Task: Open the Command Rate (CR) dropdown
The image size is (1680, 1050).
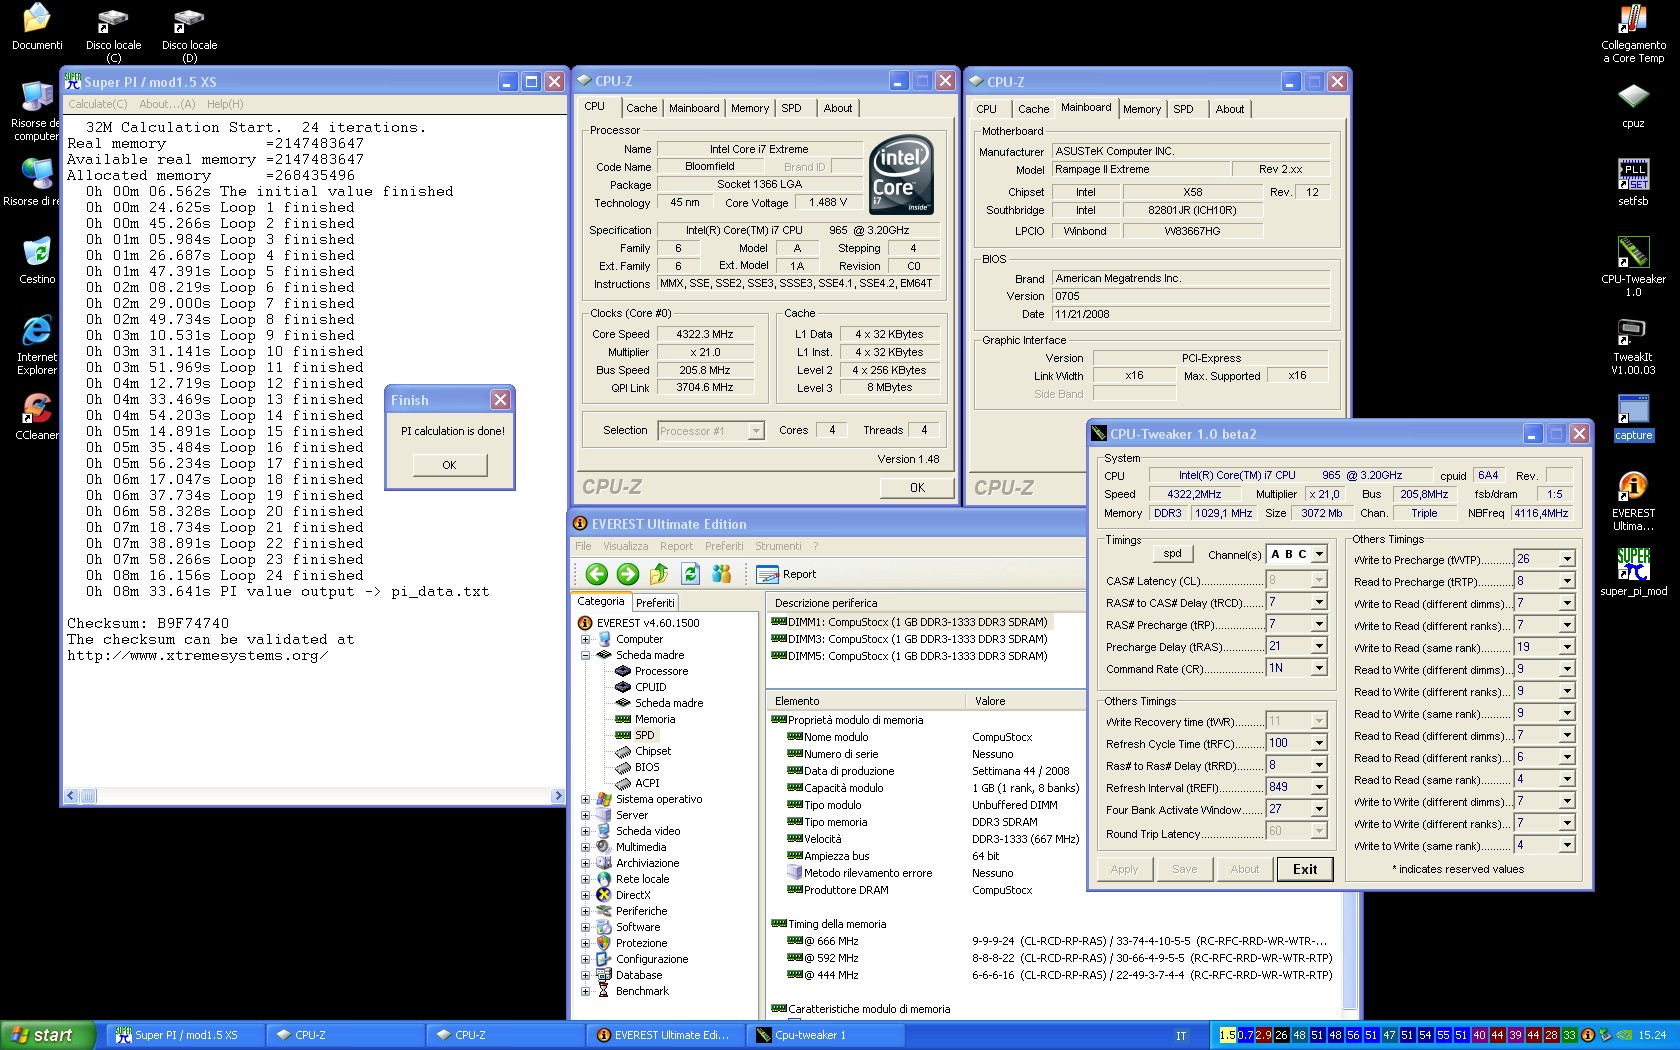Action: 1319,668
